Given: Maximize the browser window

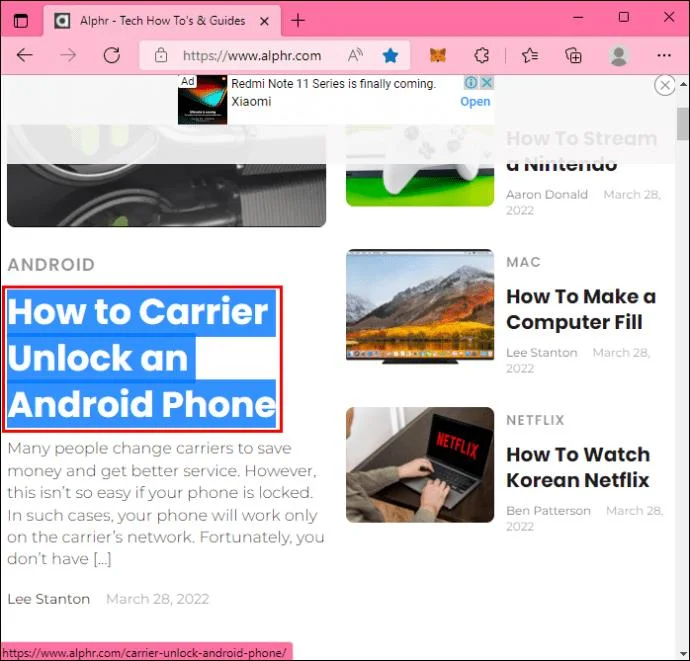Looking at the screenshot, I should click(x=624, y=18).
